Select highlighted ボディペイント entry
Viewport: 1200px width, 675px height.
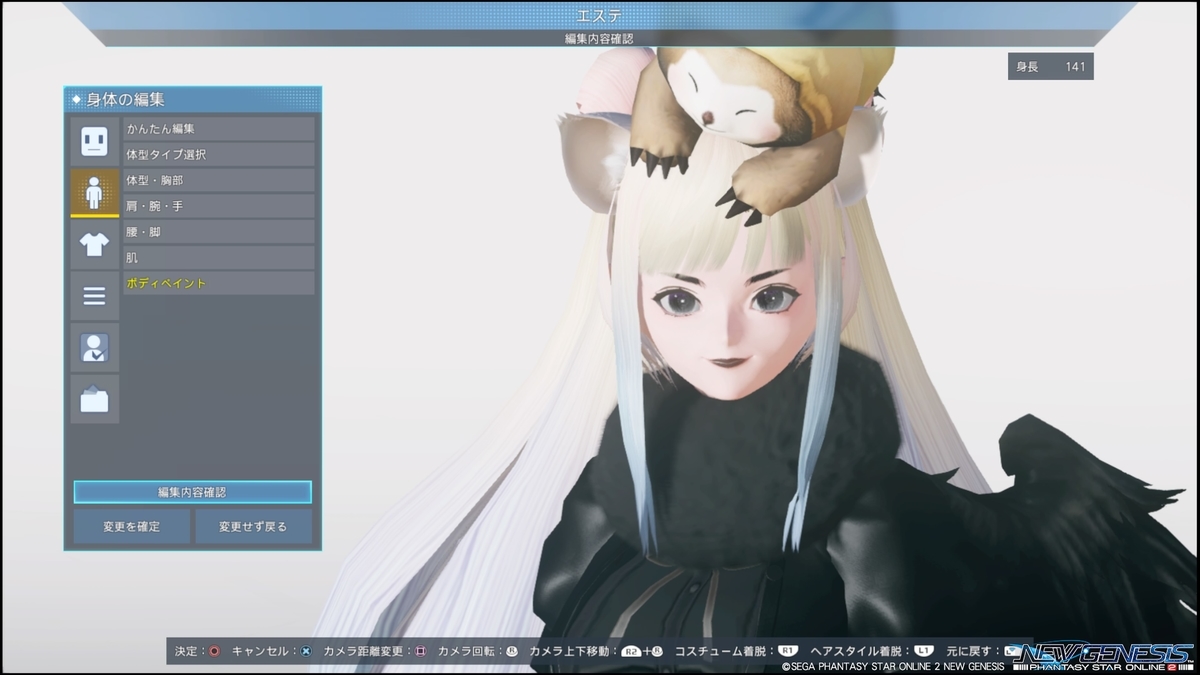pyautogui.click(x=219, y=283)
